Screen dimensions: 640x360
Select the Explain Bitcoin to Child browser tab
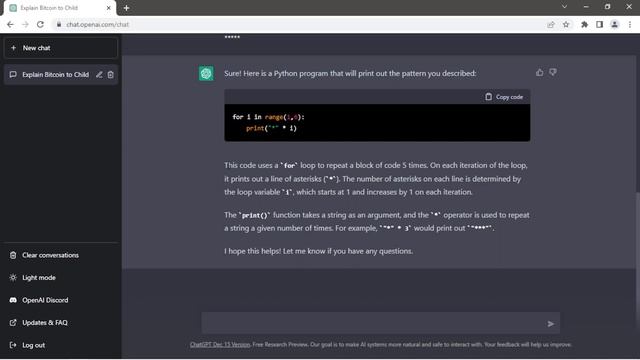coord(60,8)
